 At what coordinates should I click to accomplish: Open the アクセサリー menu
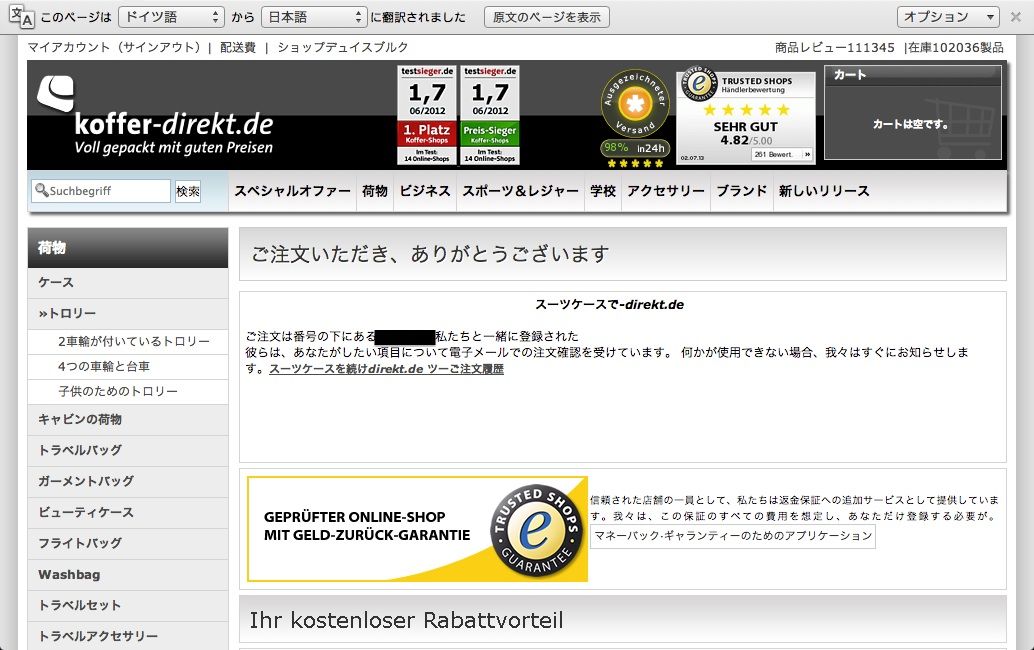click(x=665, y=191)
